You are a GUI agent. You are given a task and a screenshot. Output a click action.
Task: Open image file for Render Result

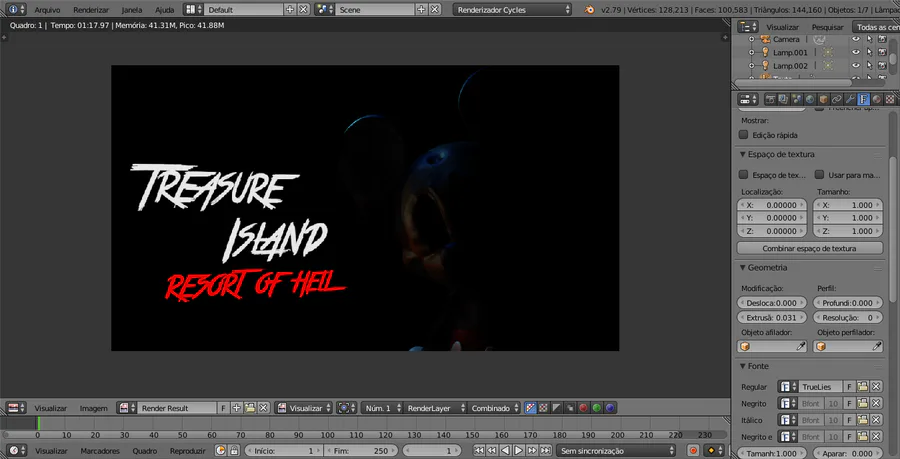[250, 408]
